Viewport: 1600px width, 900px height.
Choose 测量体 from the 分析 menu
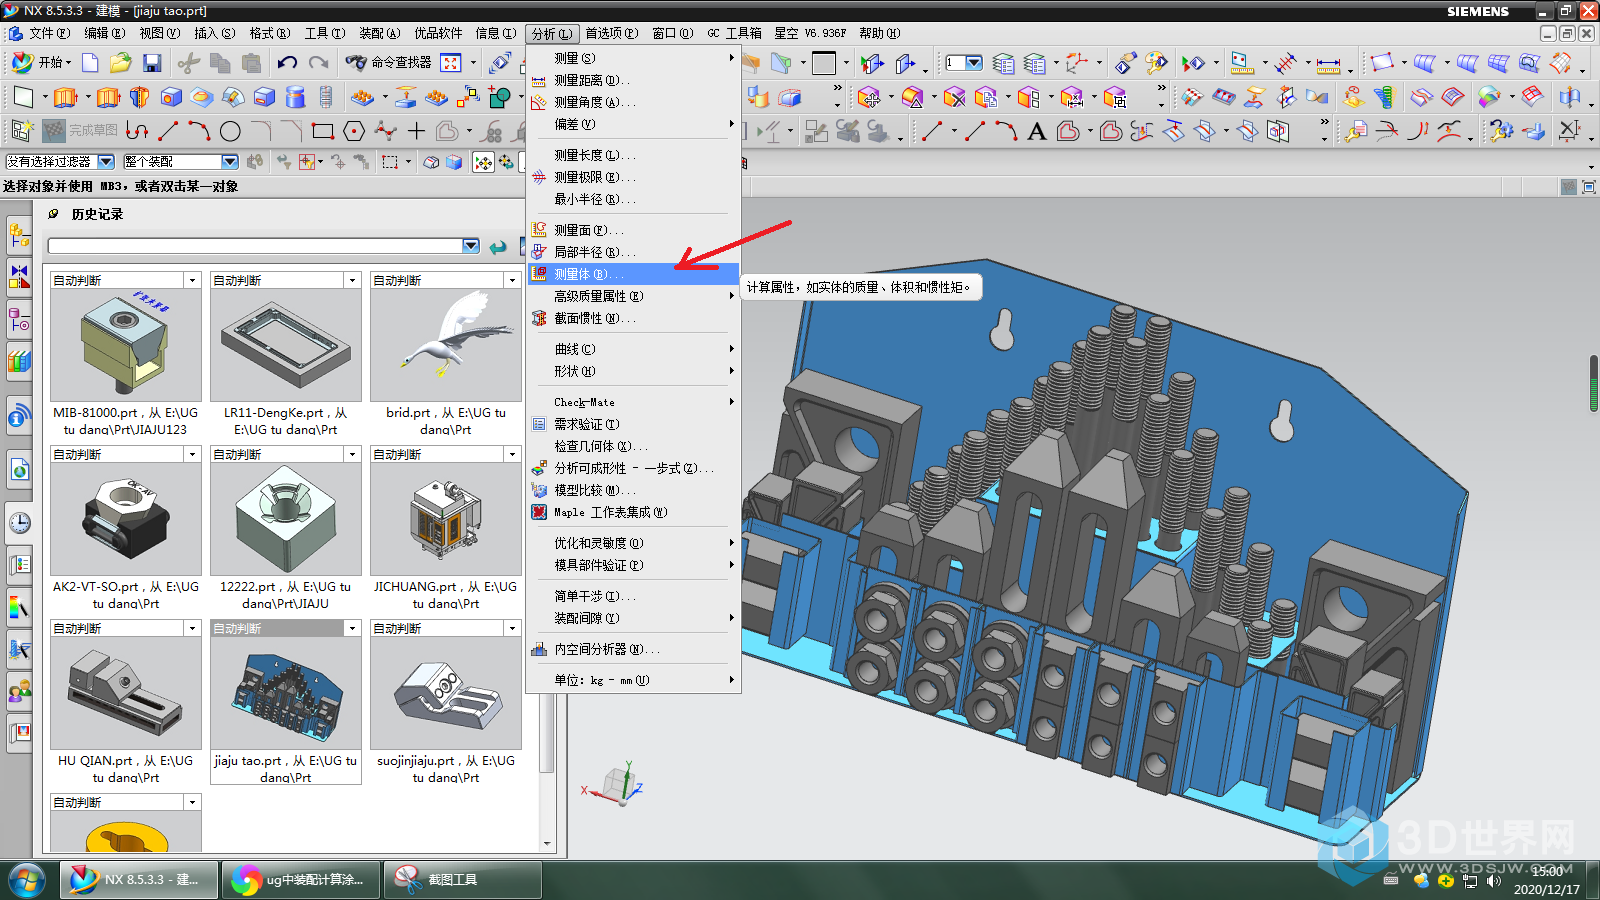633,274
